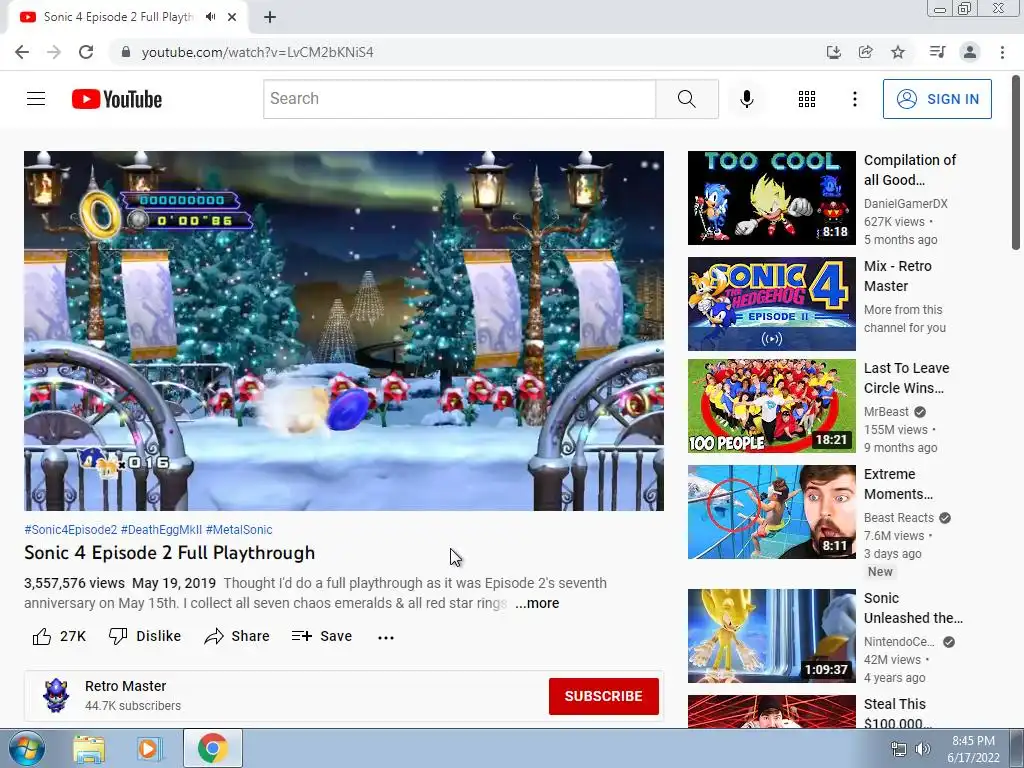Dislike the video
Screen dimensions: 1024x768
(x=144, y=636)
